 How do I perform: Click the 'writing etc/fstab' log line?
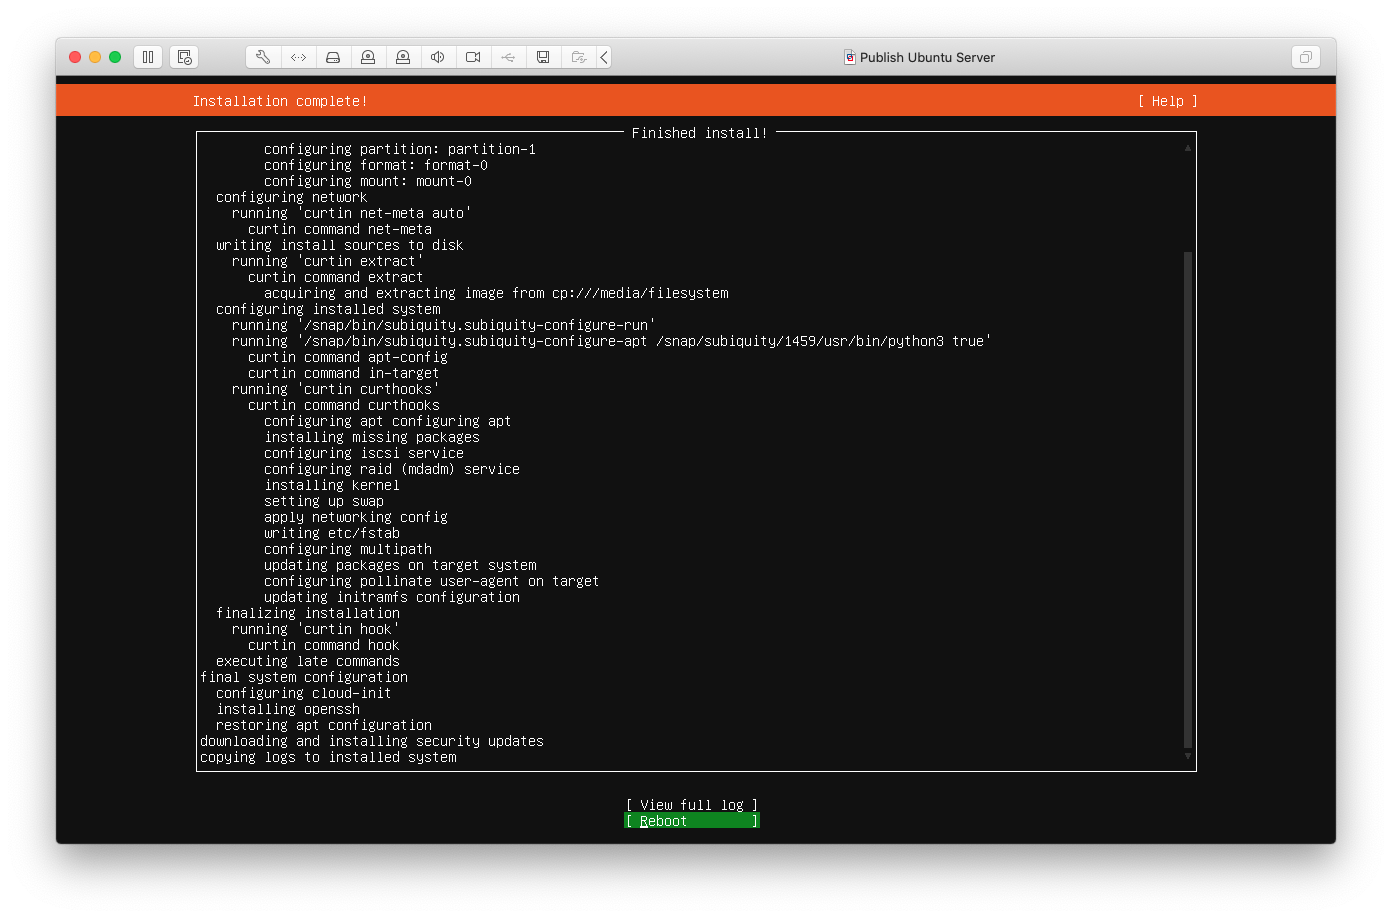pos(332,533)
